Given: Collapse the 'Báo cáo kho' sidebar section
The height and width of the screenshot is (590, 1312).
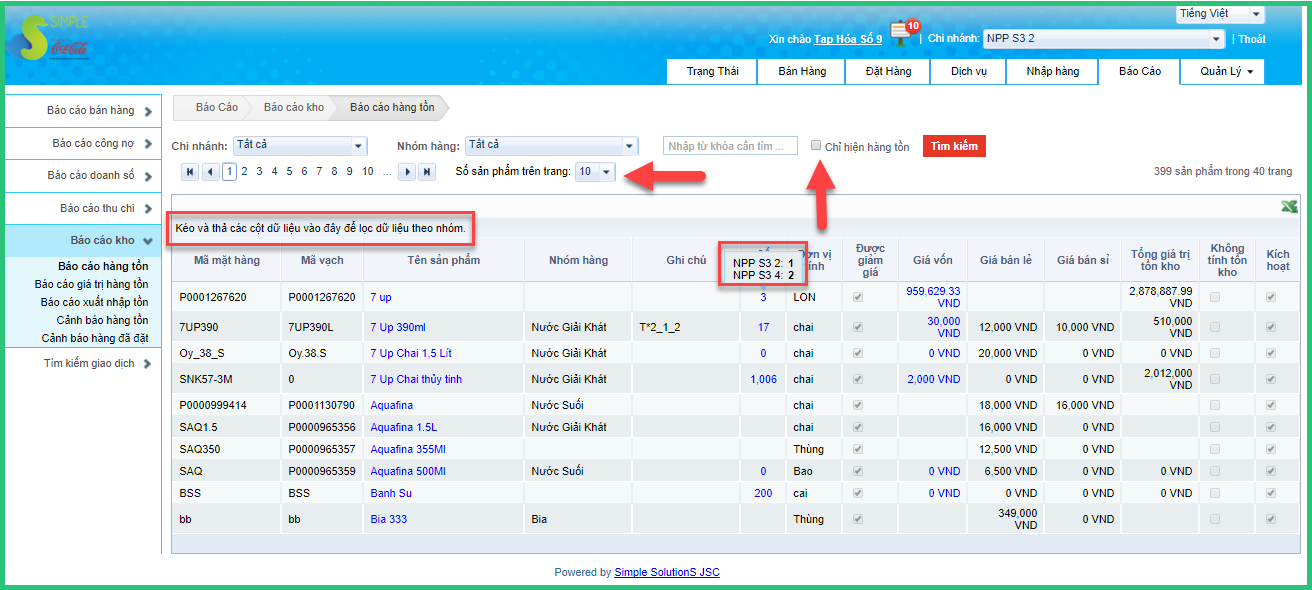Looking at the screenshot, I should 83,240.
